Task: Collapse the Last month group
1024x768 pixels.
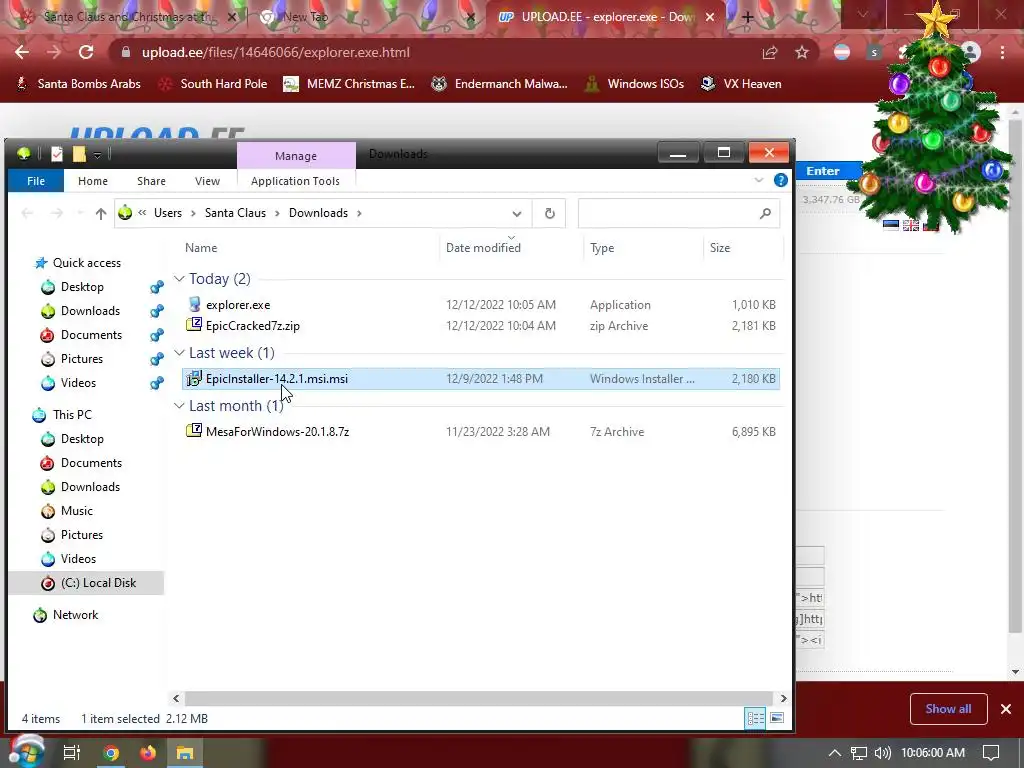Action: tap(179, 406)
